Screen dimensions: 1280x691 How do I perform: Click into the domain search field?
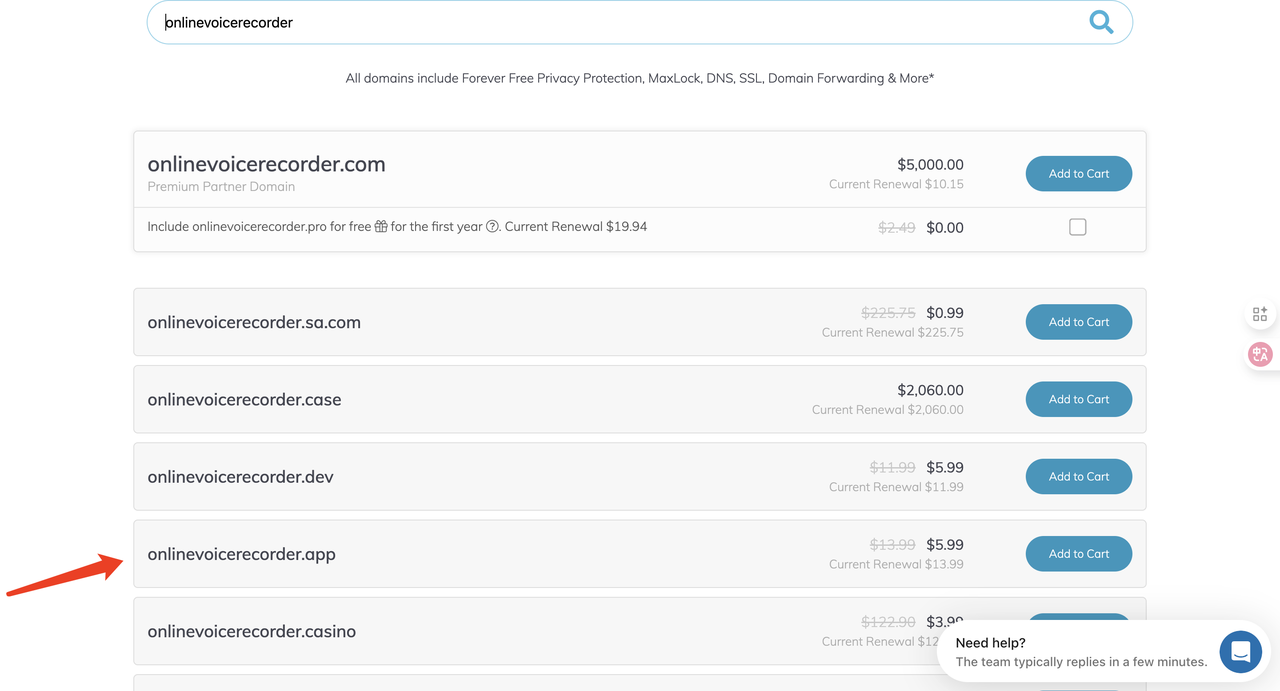click(620, 22)
